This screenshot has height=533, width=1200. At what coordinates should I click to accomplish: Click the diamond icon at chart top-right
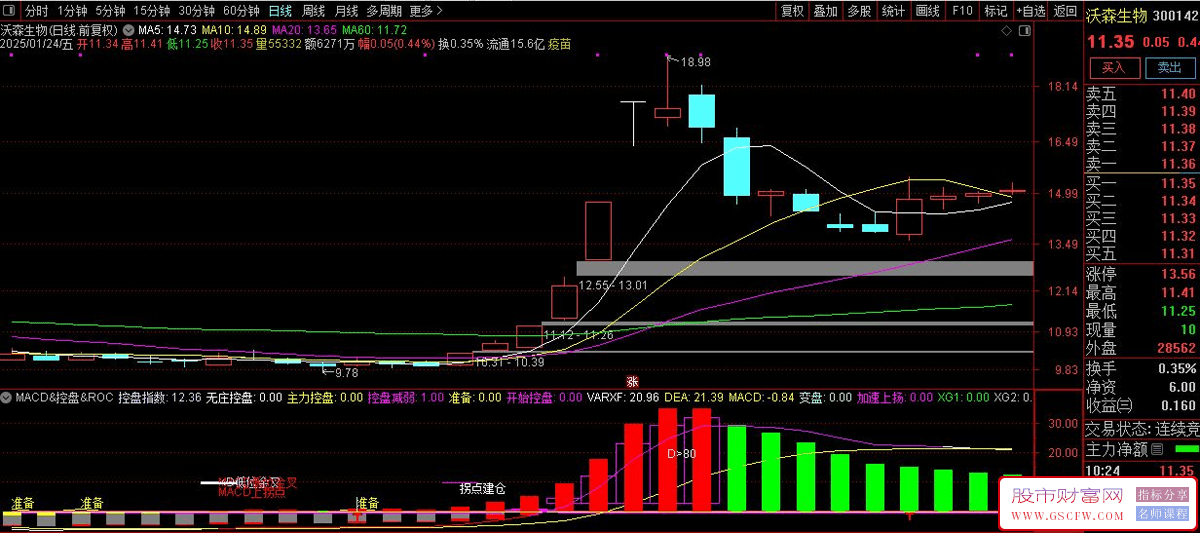click(1007, 31)
